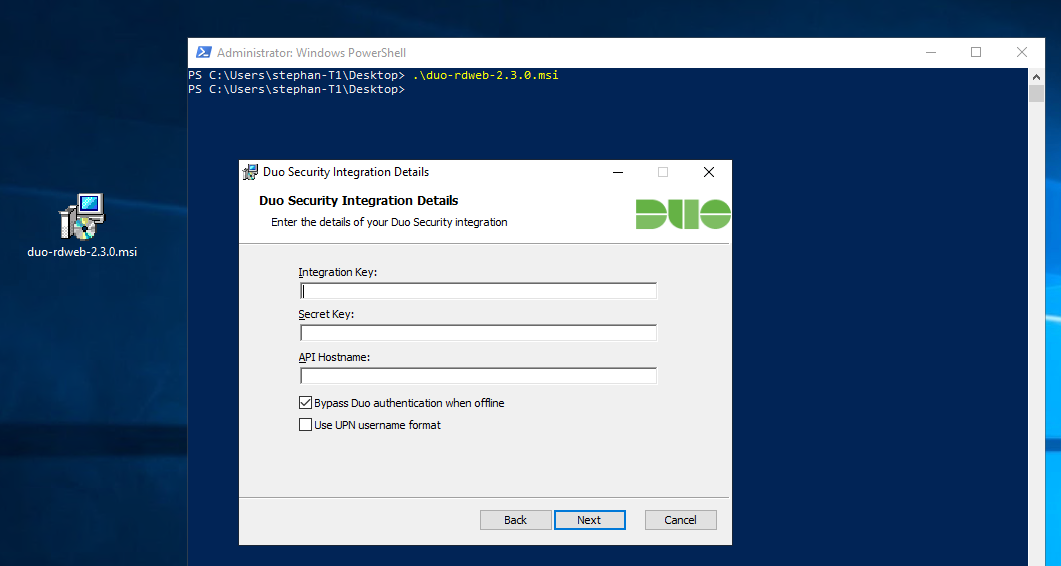Image resolution: width=1061 pixels, height=566 pixels.
Task: Click the Duo logo in the installer
Action: pyautogui.click(x=683, y=214)
